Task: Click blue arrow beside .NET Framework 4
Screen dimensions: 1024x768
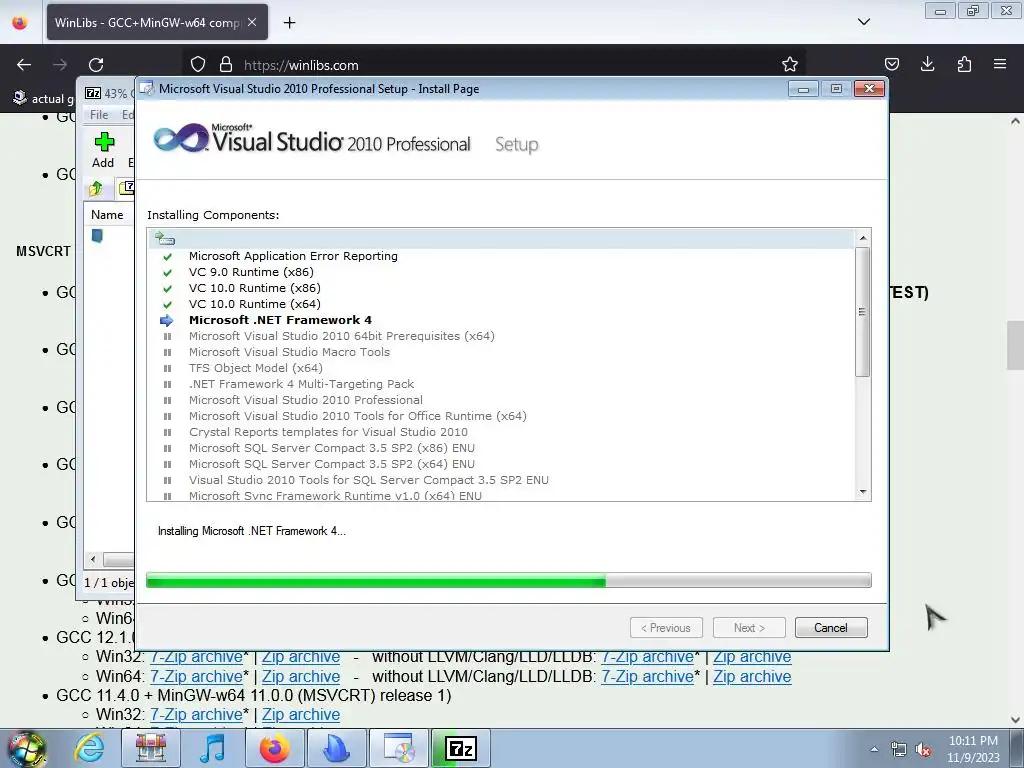Action: pyautogui.click(x=167, y=320)
